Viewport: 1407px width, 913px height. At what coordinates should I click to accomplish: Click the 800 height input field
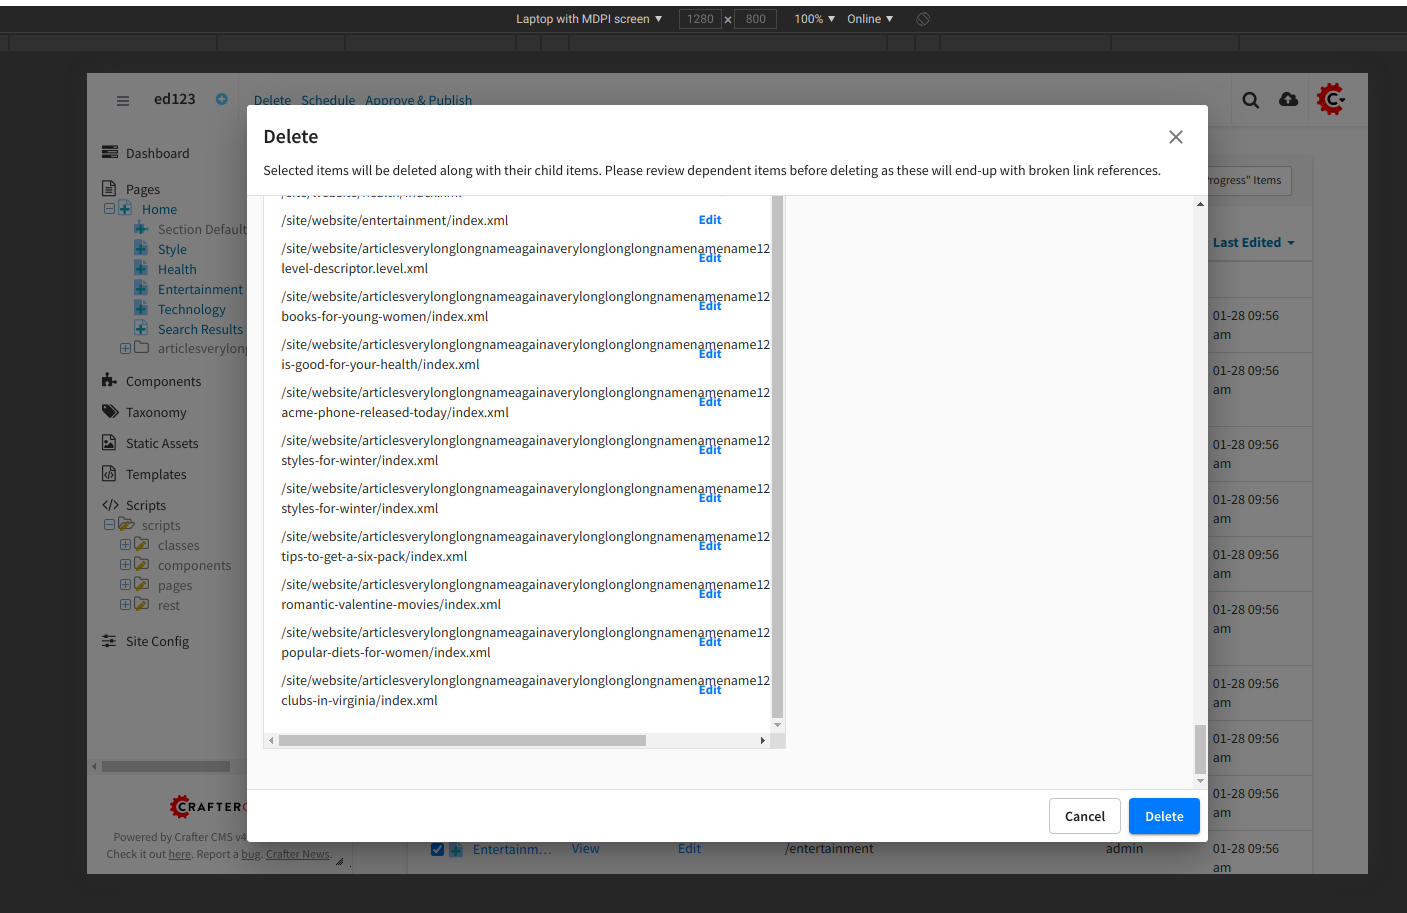point(755,19)
